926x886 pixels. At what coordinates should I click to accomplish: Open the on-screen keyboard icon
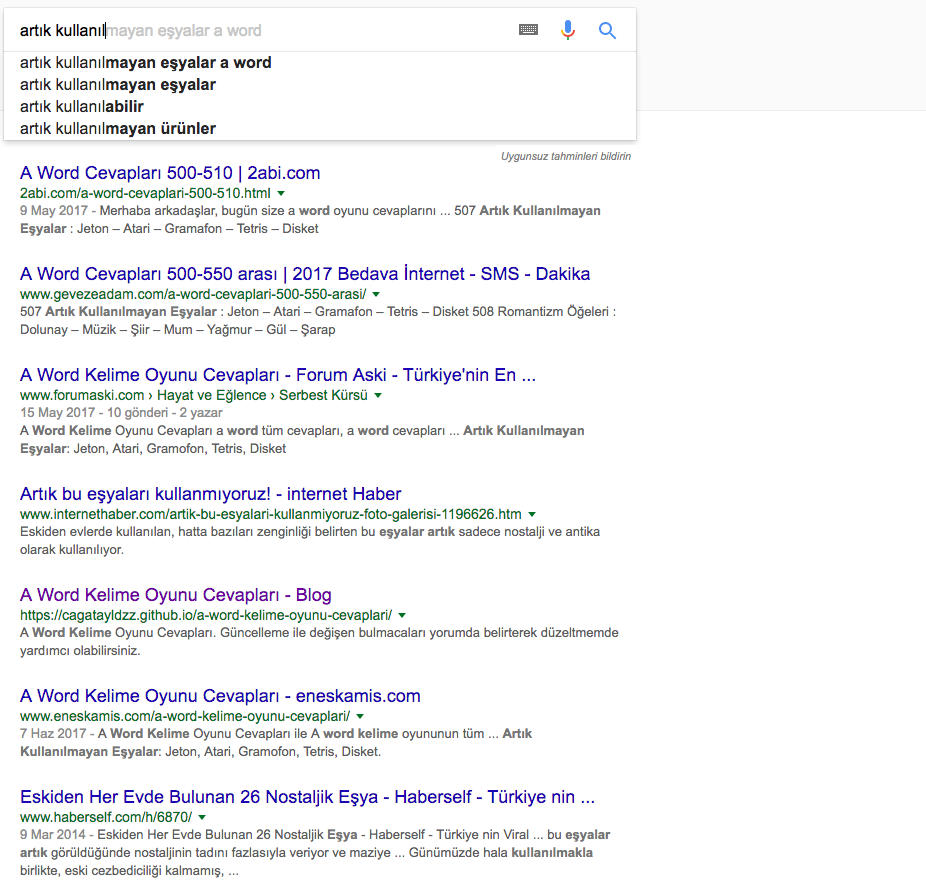click(x=528, y=30)
